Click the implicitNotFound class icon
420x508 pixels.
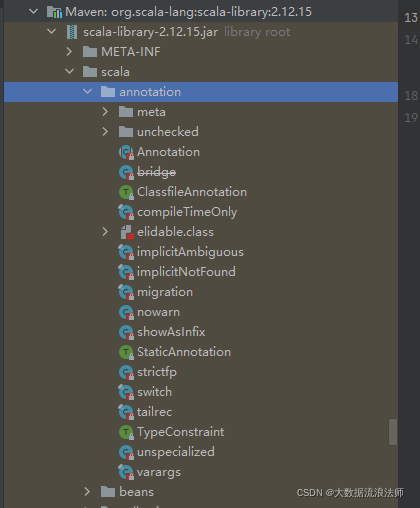(x=126, y=272)
